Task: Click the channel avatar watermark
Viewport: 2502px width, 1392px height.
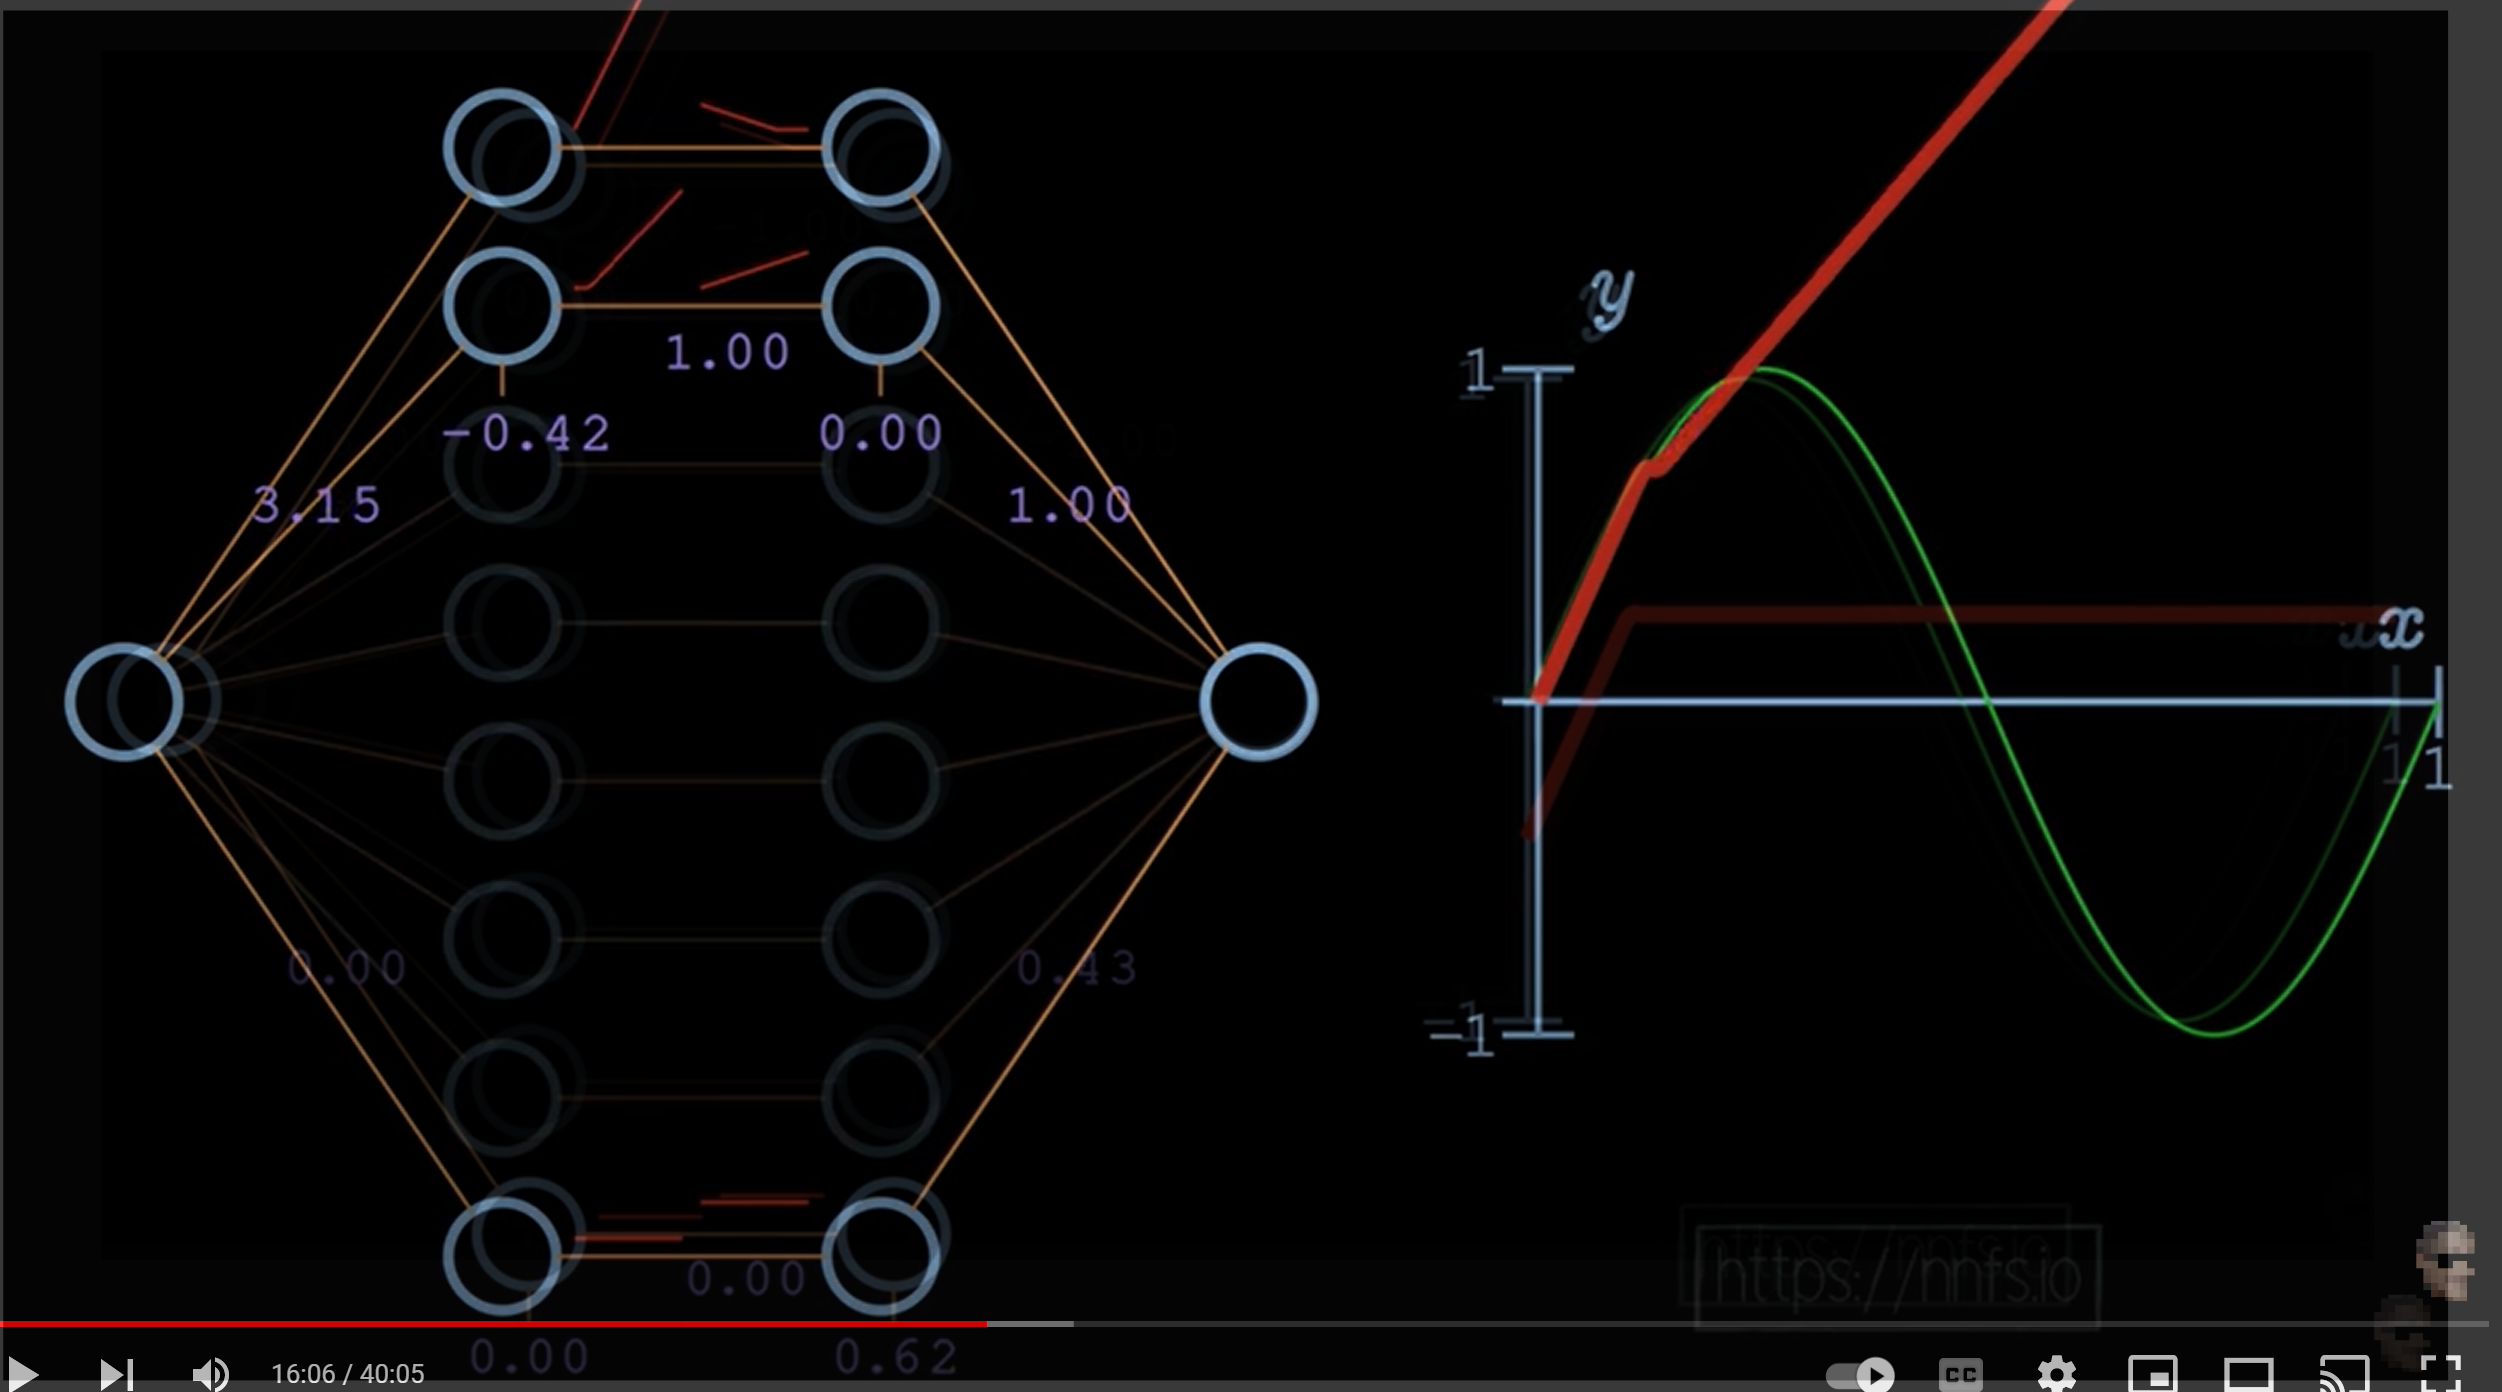Action: 2444,1260
